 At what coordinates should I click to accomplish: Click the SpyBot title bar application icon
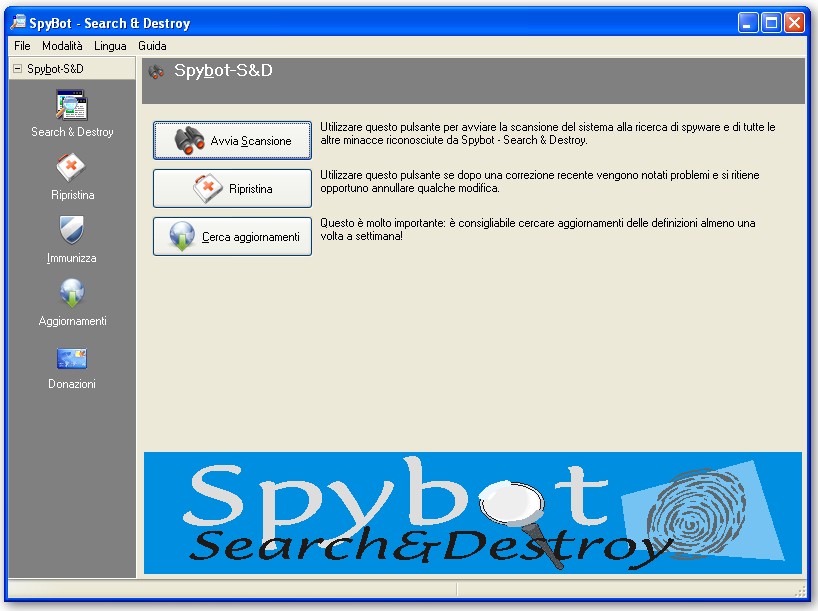18,22
